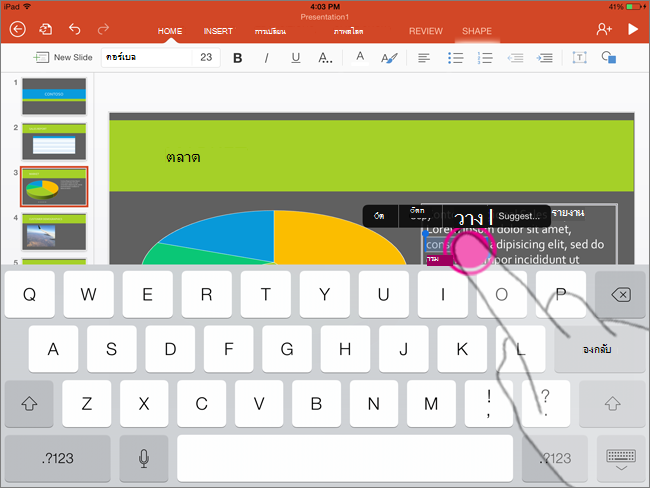The height and width of the screenshot is (488, 650).
Task: Tap the return key 'องกลับ'
Action: pos(599,349)
